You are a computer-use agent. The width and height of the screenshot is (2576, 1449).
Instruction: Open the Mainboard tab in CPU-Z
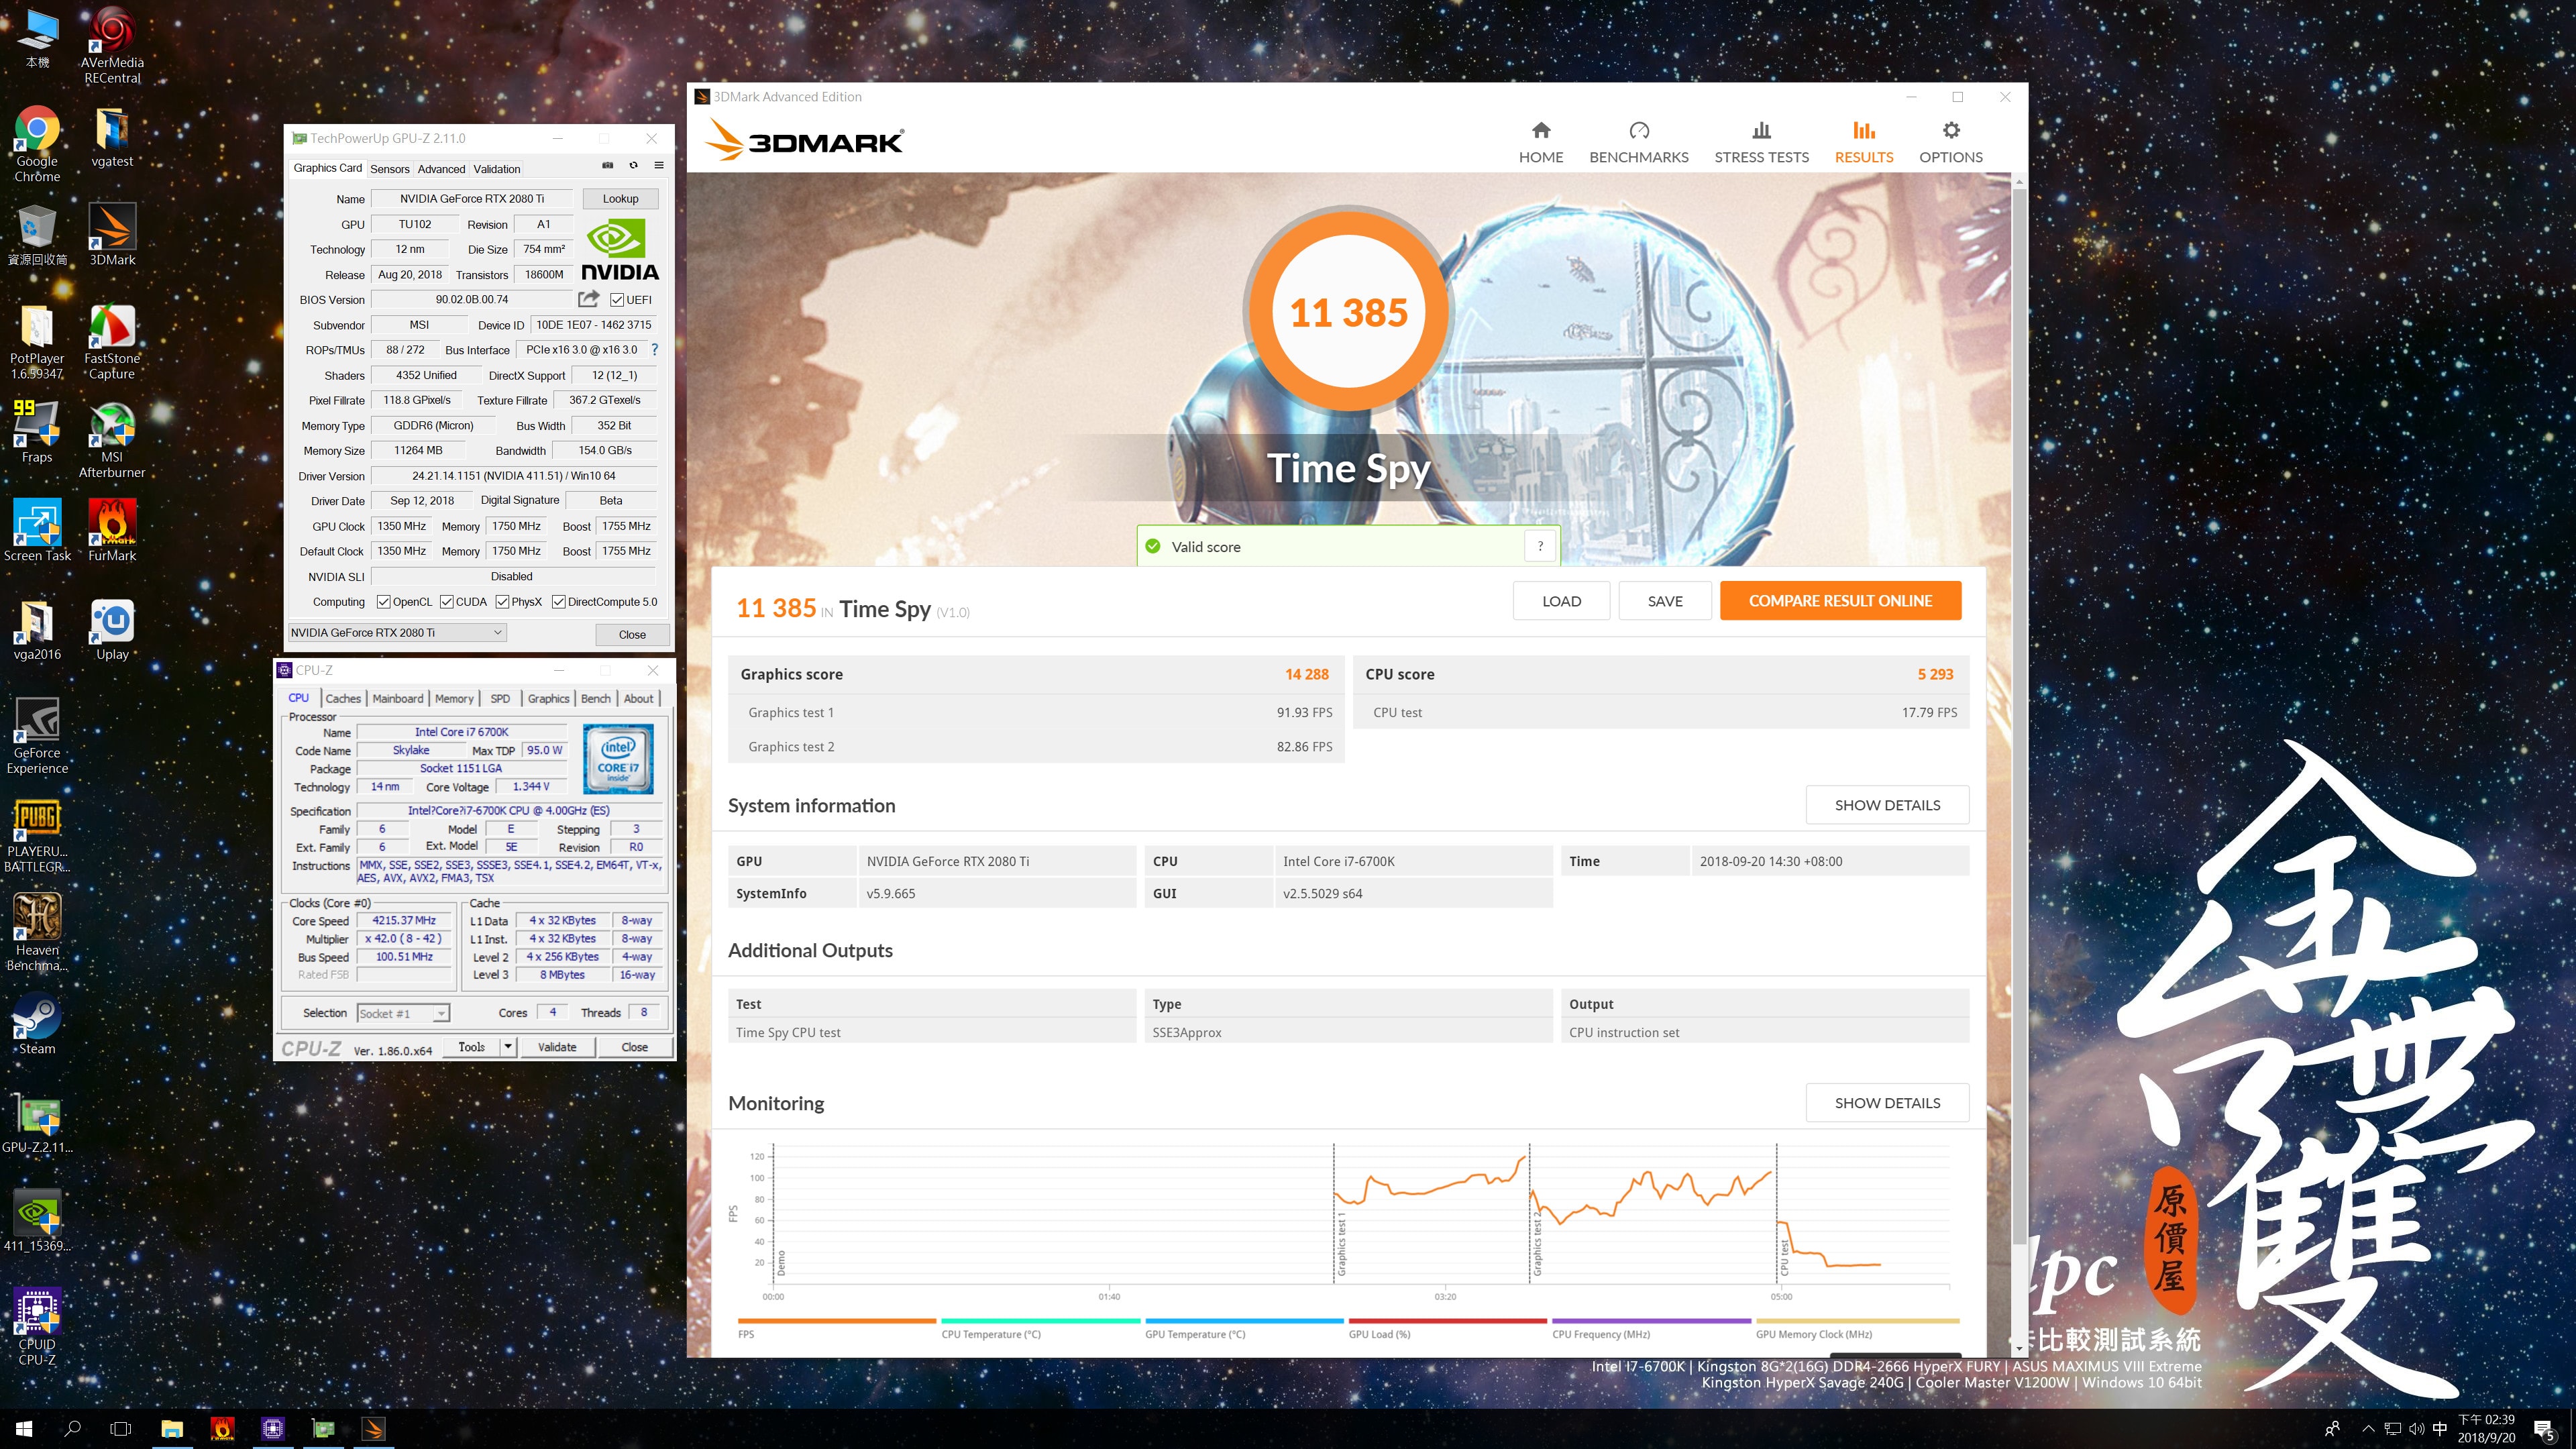click(x=398, y=699)
